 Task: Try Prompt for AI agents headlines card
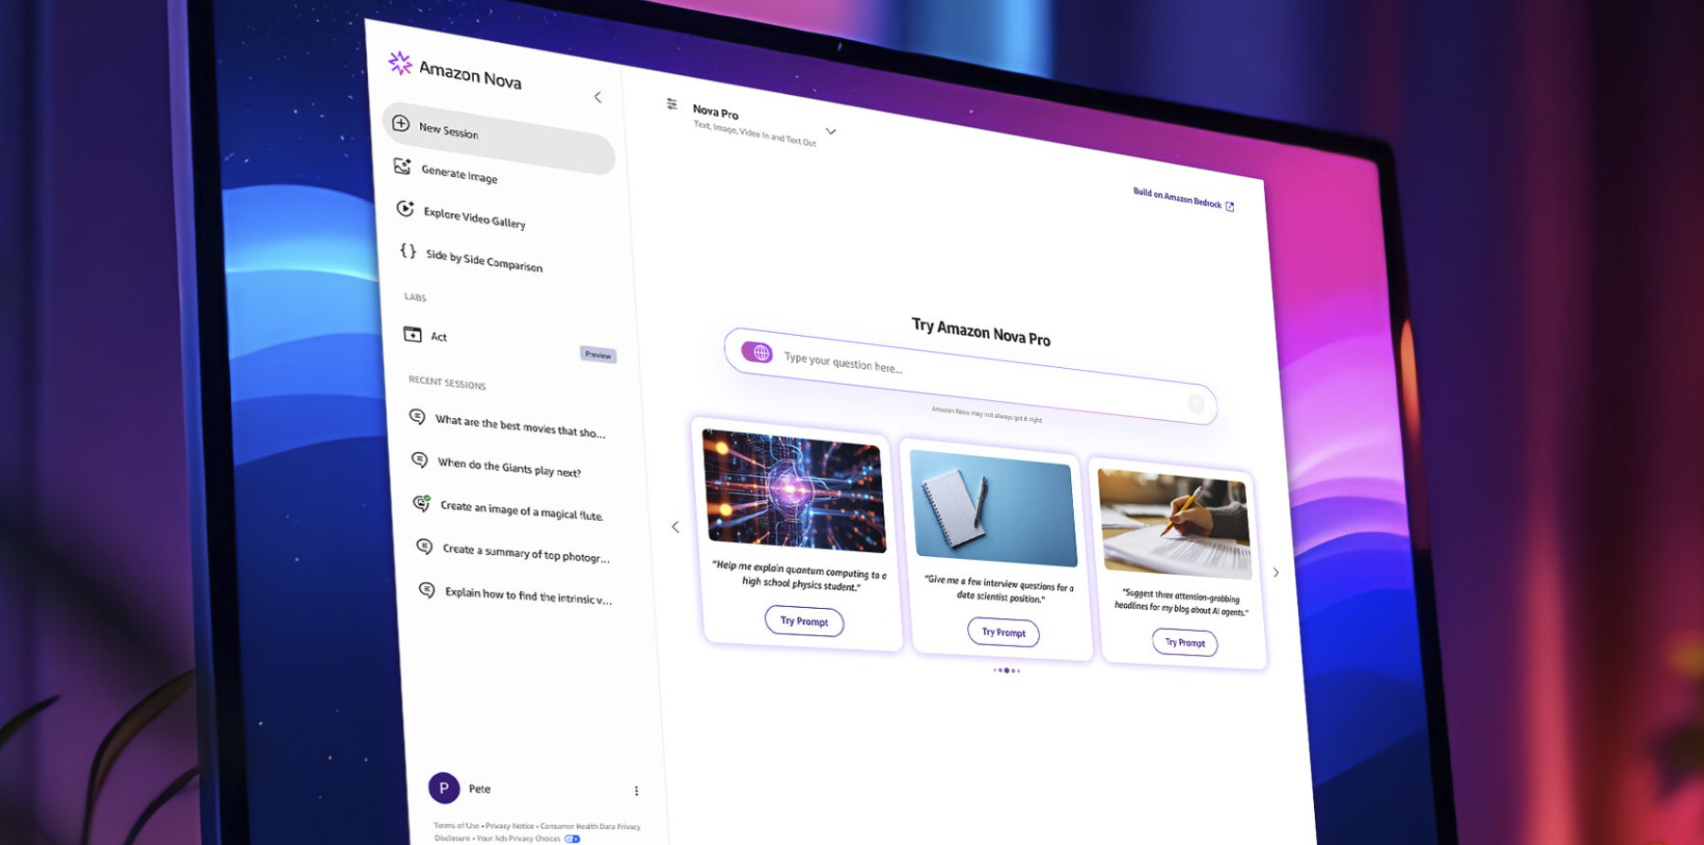point(1185,642)
